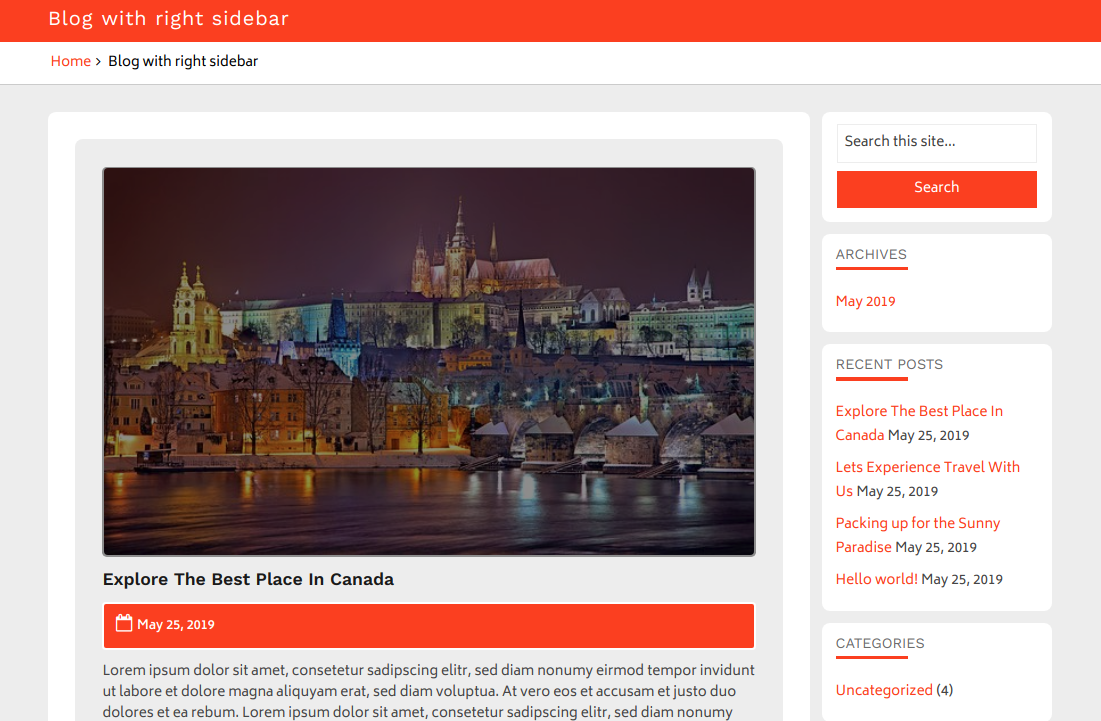Click the red Search button
This screenshot has width=1101, height=721.
[x=936, y=189]
